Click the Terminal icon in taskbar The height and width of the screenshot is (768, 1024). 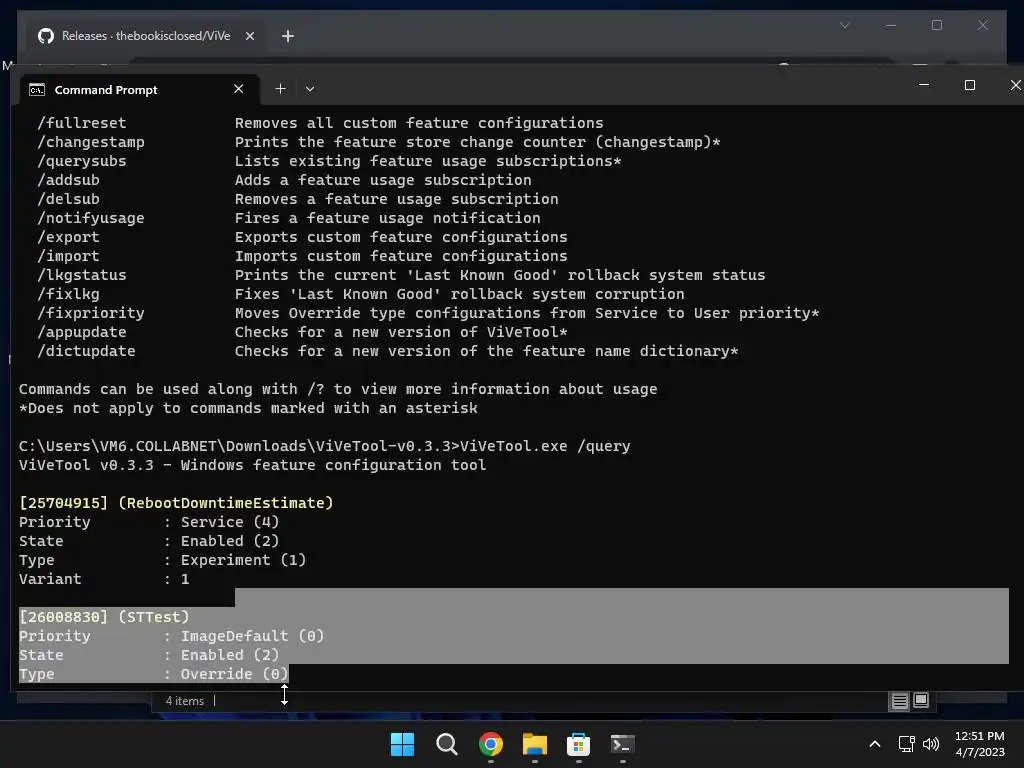tap(622, 744)
